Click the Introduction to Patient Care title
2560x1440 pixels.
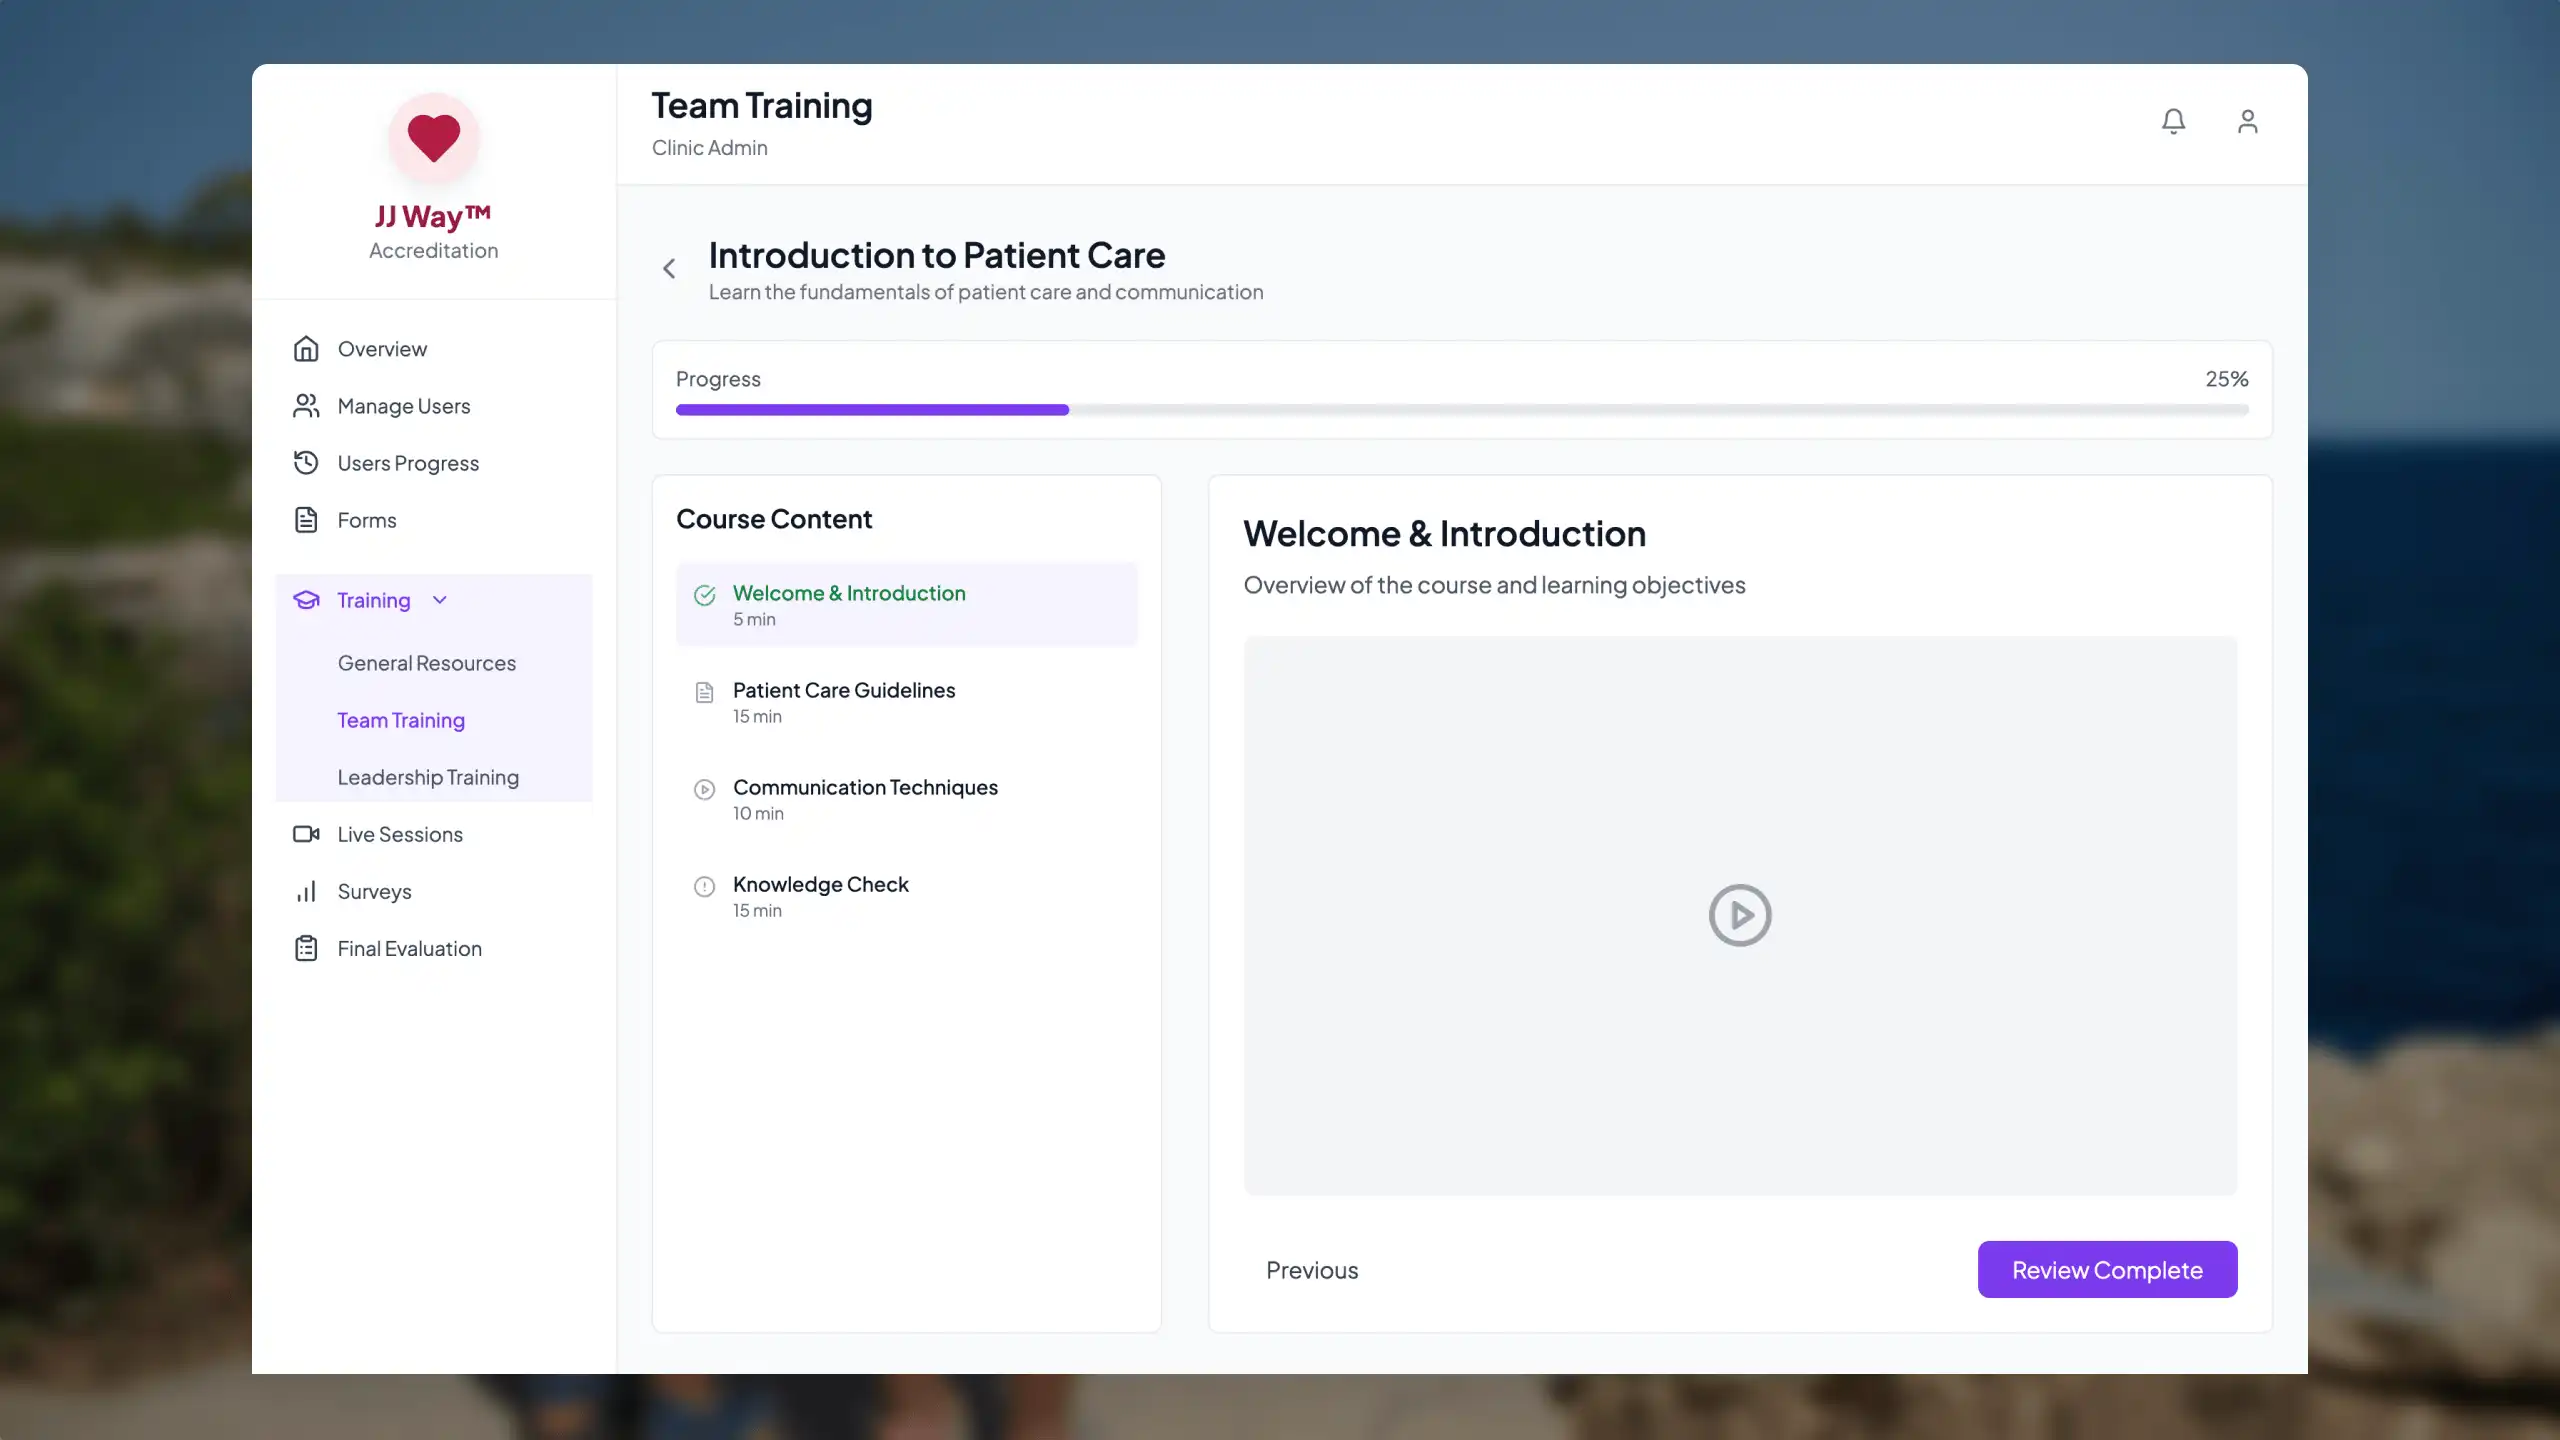[937, 255]
